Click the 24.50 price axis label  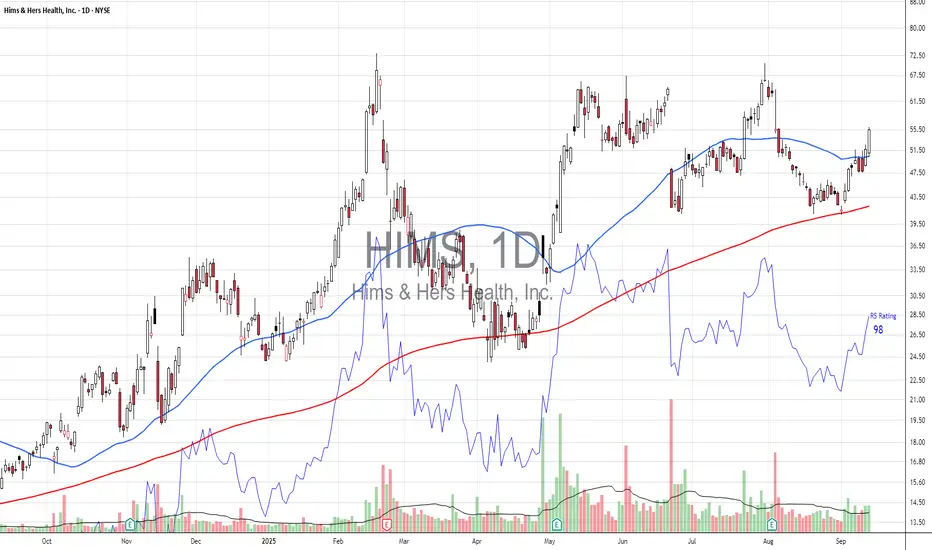pos(917,357)
